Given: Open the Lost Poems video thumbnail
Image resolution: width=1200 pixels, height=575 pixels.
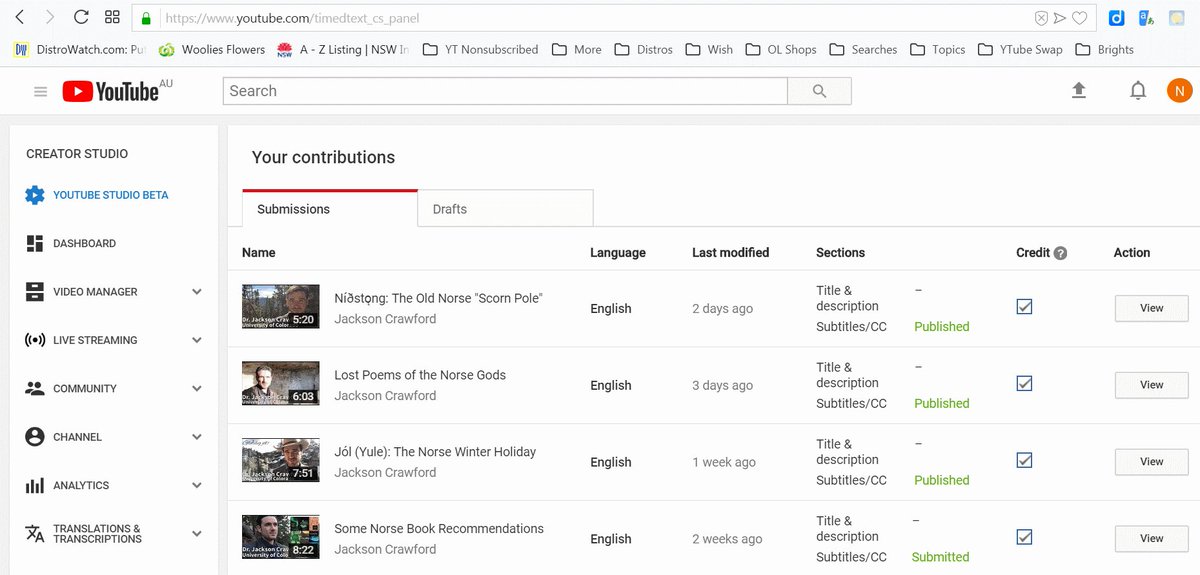Looking at the screenshot, I should [x=281, y=384].
